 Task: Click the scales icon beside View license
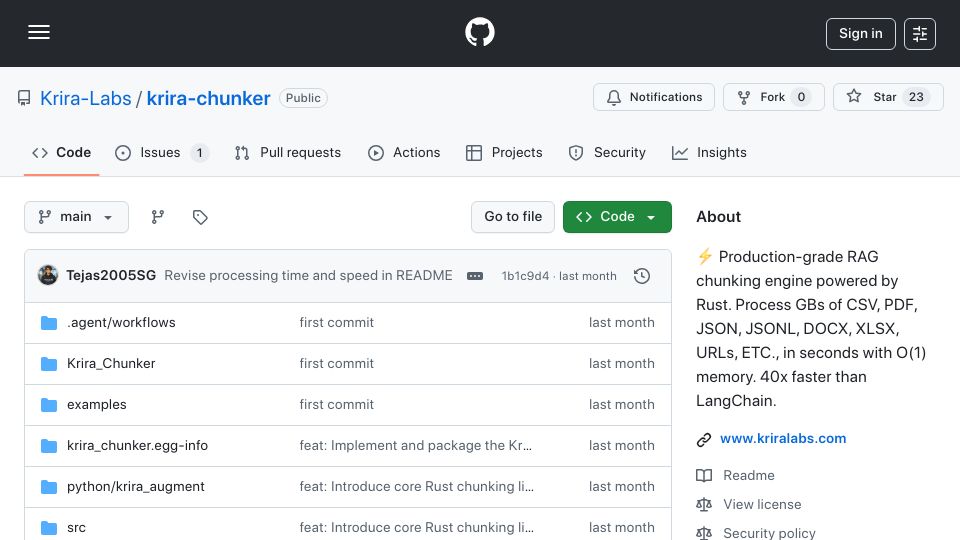pos(704,504)
